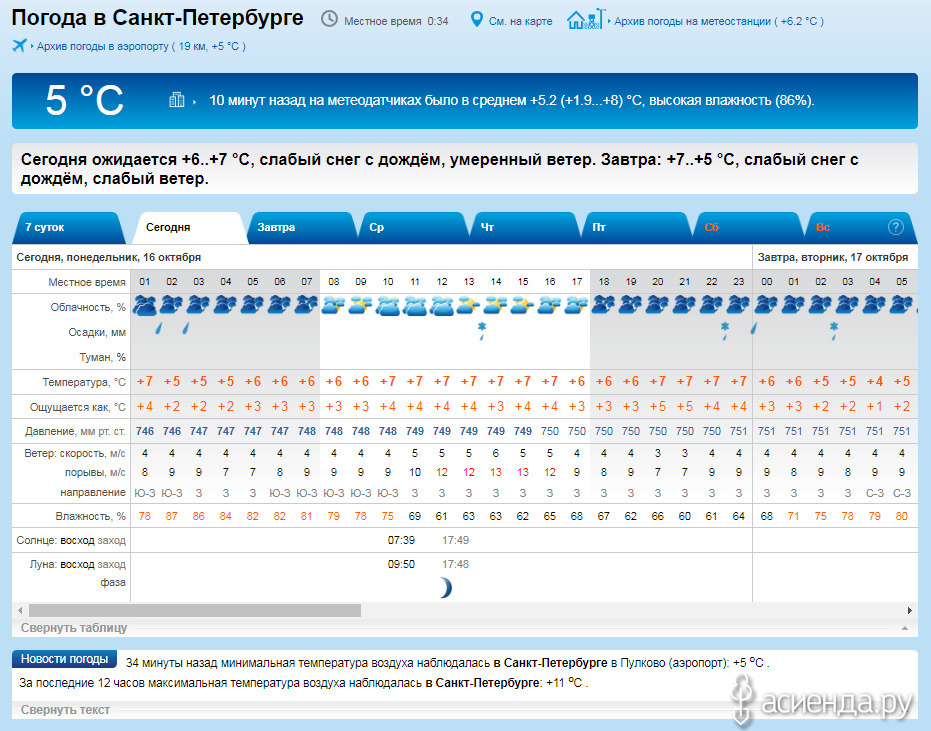Click the cloud icon at hour 16

pos(550,305)
